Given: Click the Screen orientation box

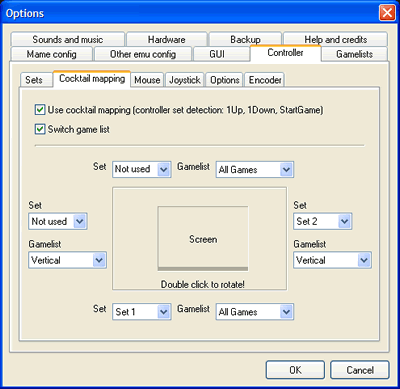Looking at the screenshot, I should (203, 239).
